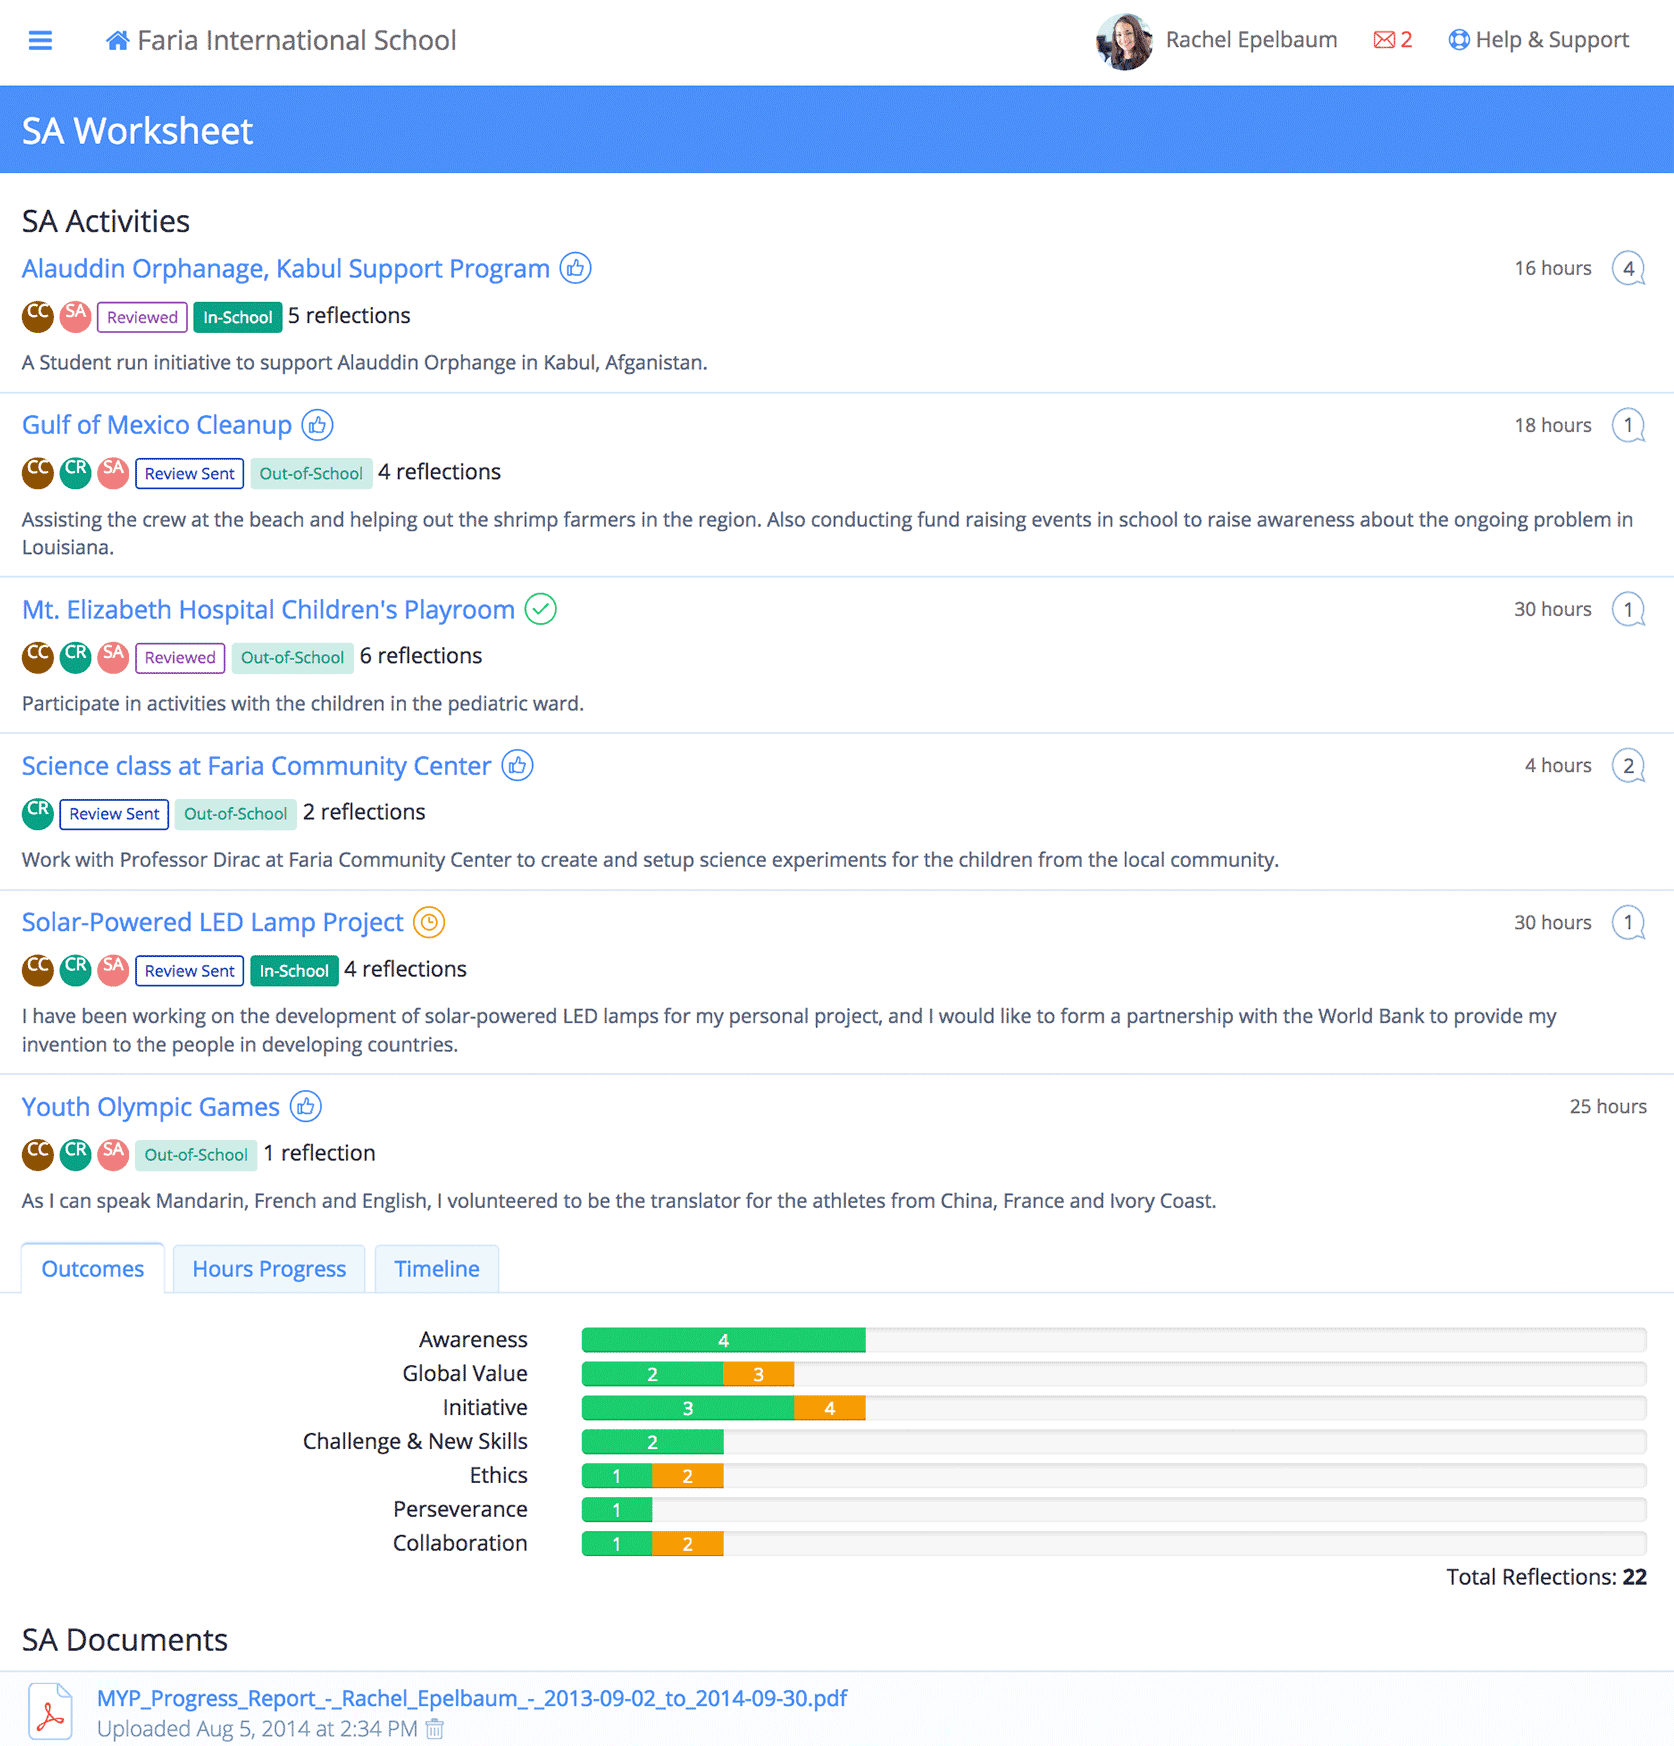
Task: Open the messages envelope icon with 2
Action: tap(1392, 40)
